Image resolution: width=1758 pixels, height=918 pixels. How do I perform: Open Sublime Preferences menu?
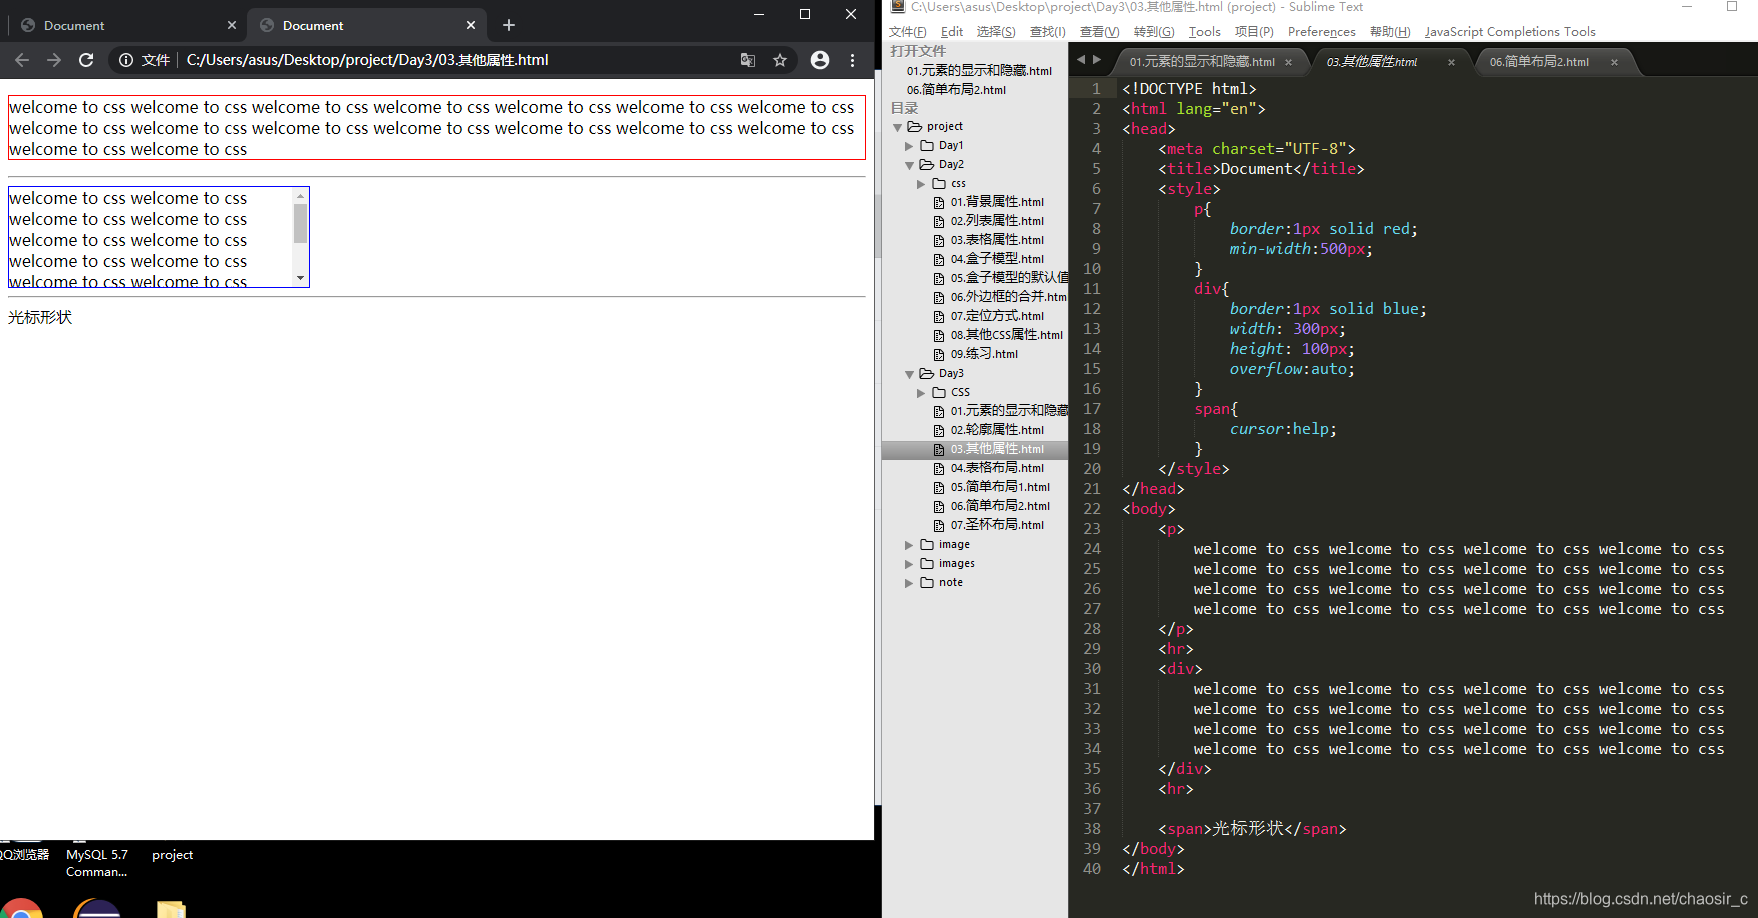pyautogui.click(x=1321, y=32)
